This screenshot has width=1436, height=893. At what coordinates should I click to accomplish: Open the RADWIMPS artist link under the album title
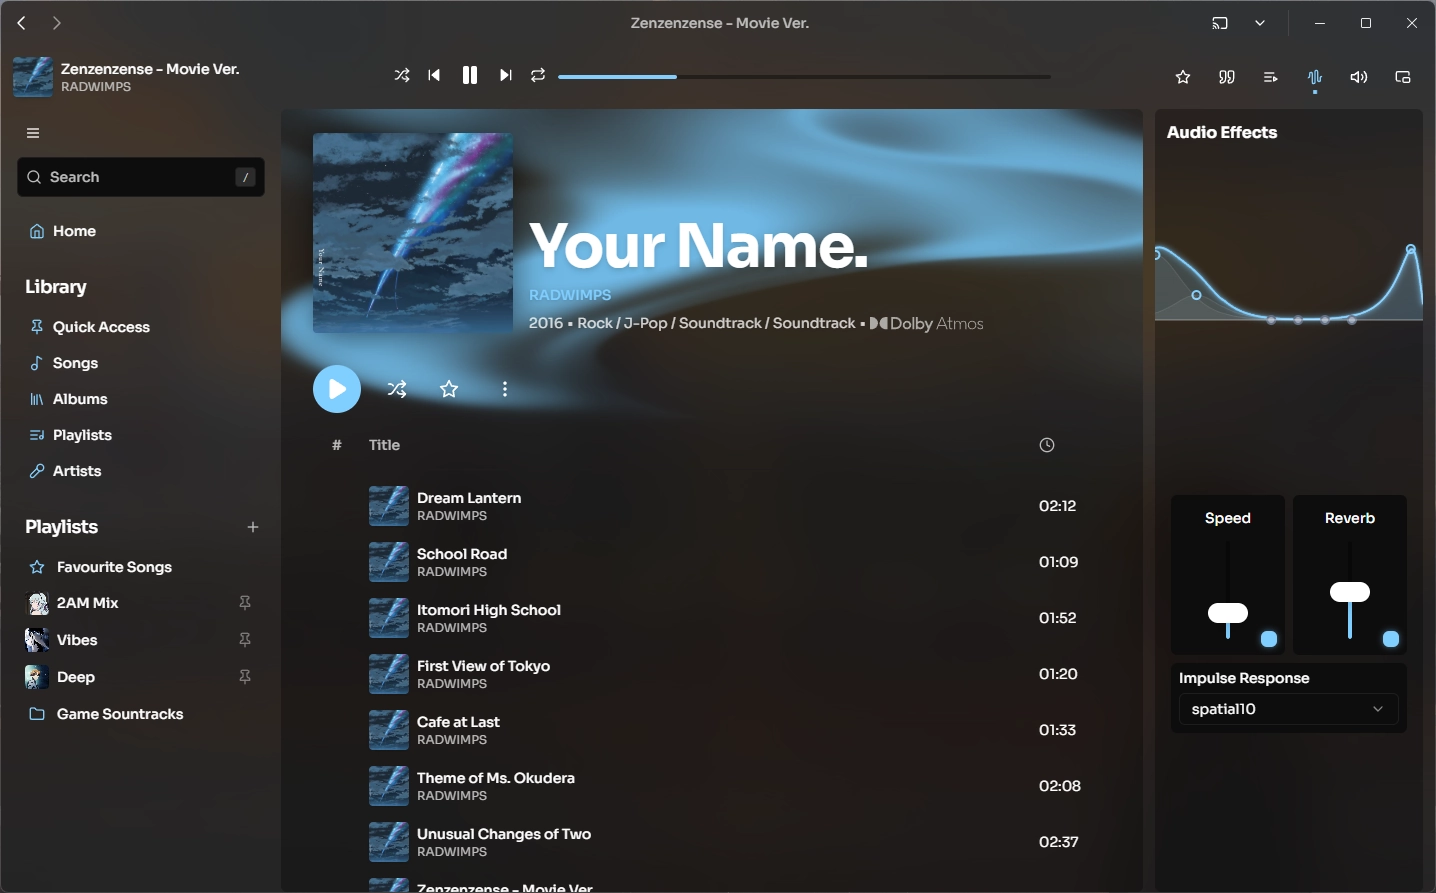pos(570,295)
